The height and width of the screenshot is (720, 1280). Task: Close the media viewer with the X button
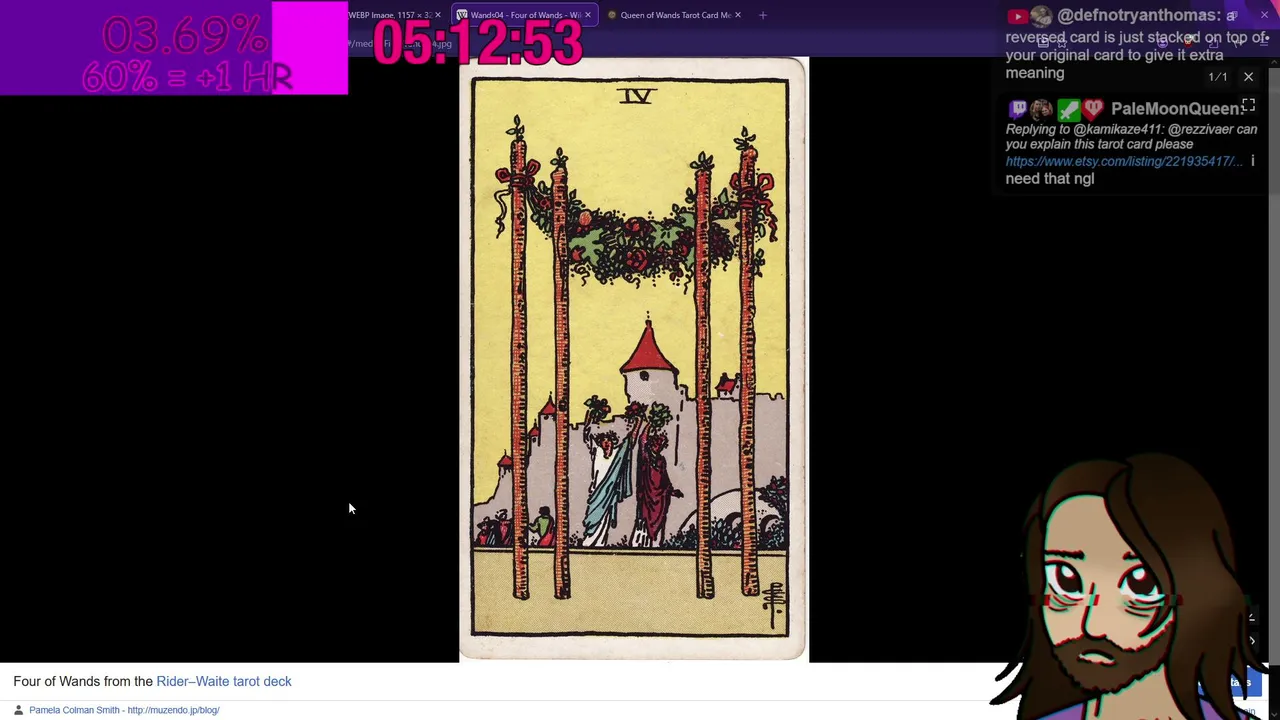tap(1248, 77)
